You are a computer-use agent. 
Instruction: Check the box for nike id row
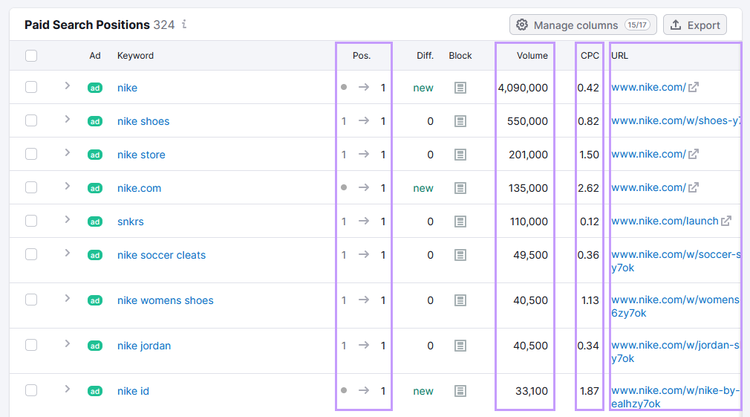click(x=31, y=391)
